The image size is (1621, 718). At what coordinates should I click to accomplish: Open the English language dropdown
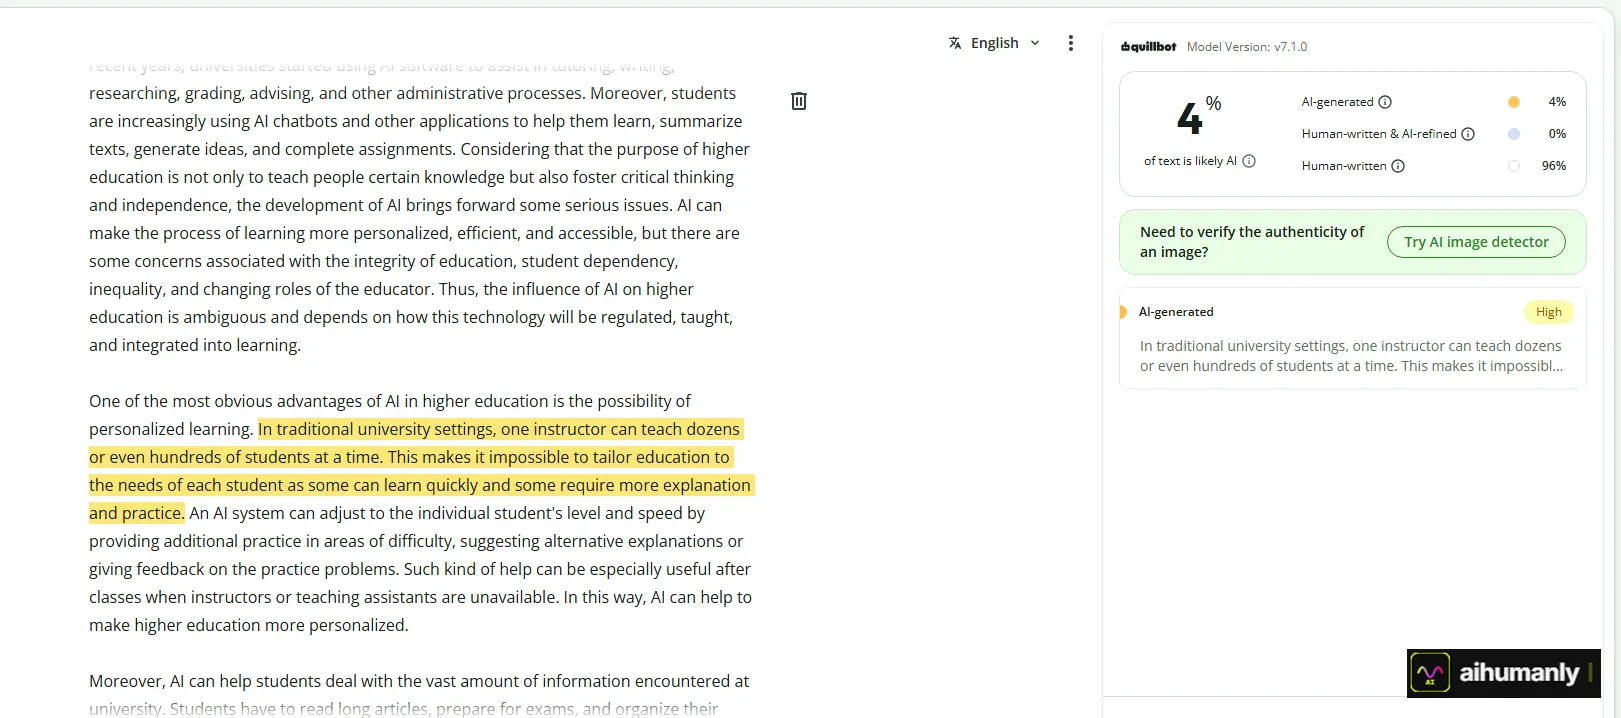click(994, 43)
